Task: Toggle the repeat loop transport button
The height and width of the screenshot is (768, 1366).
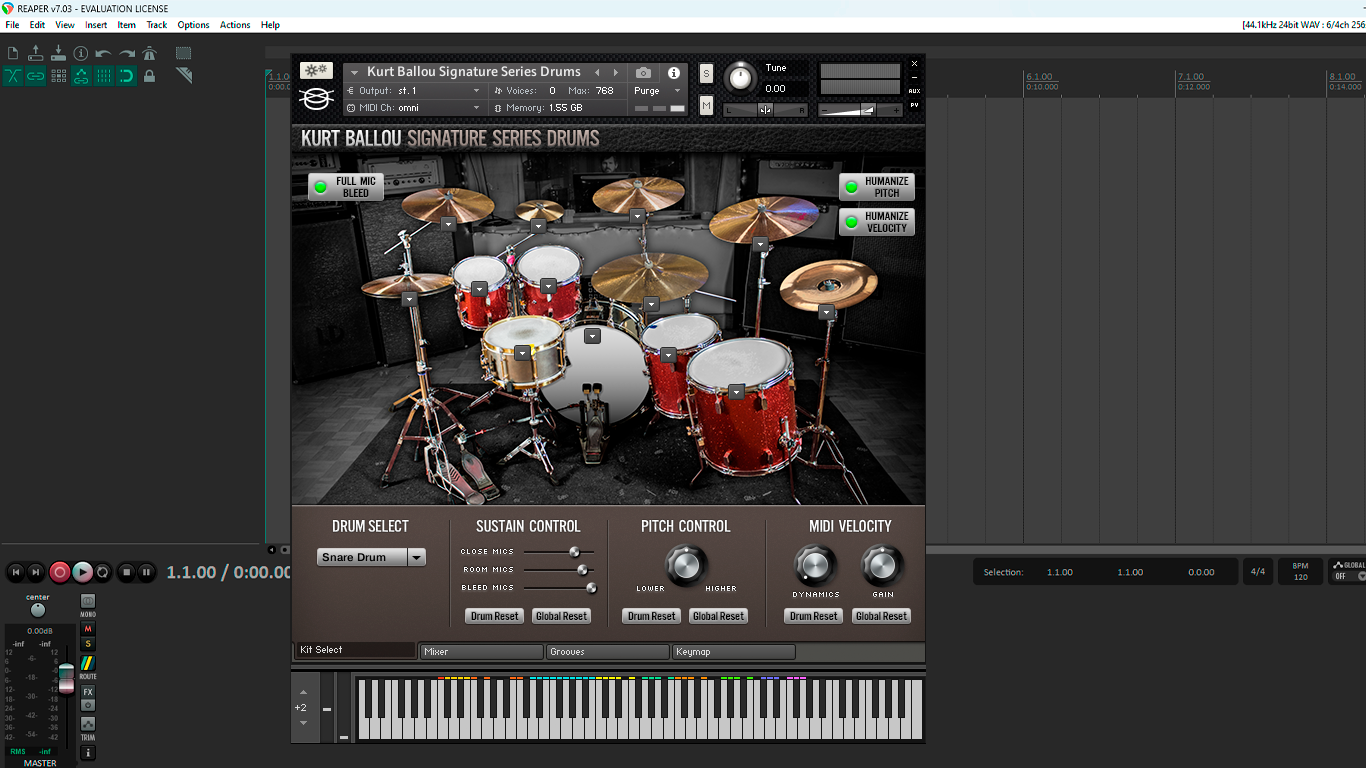Action: (103, 572)
